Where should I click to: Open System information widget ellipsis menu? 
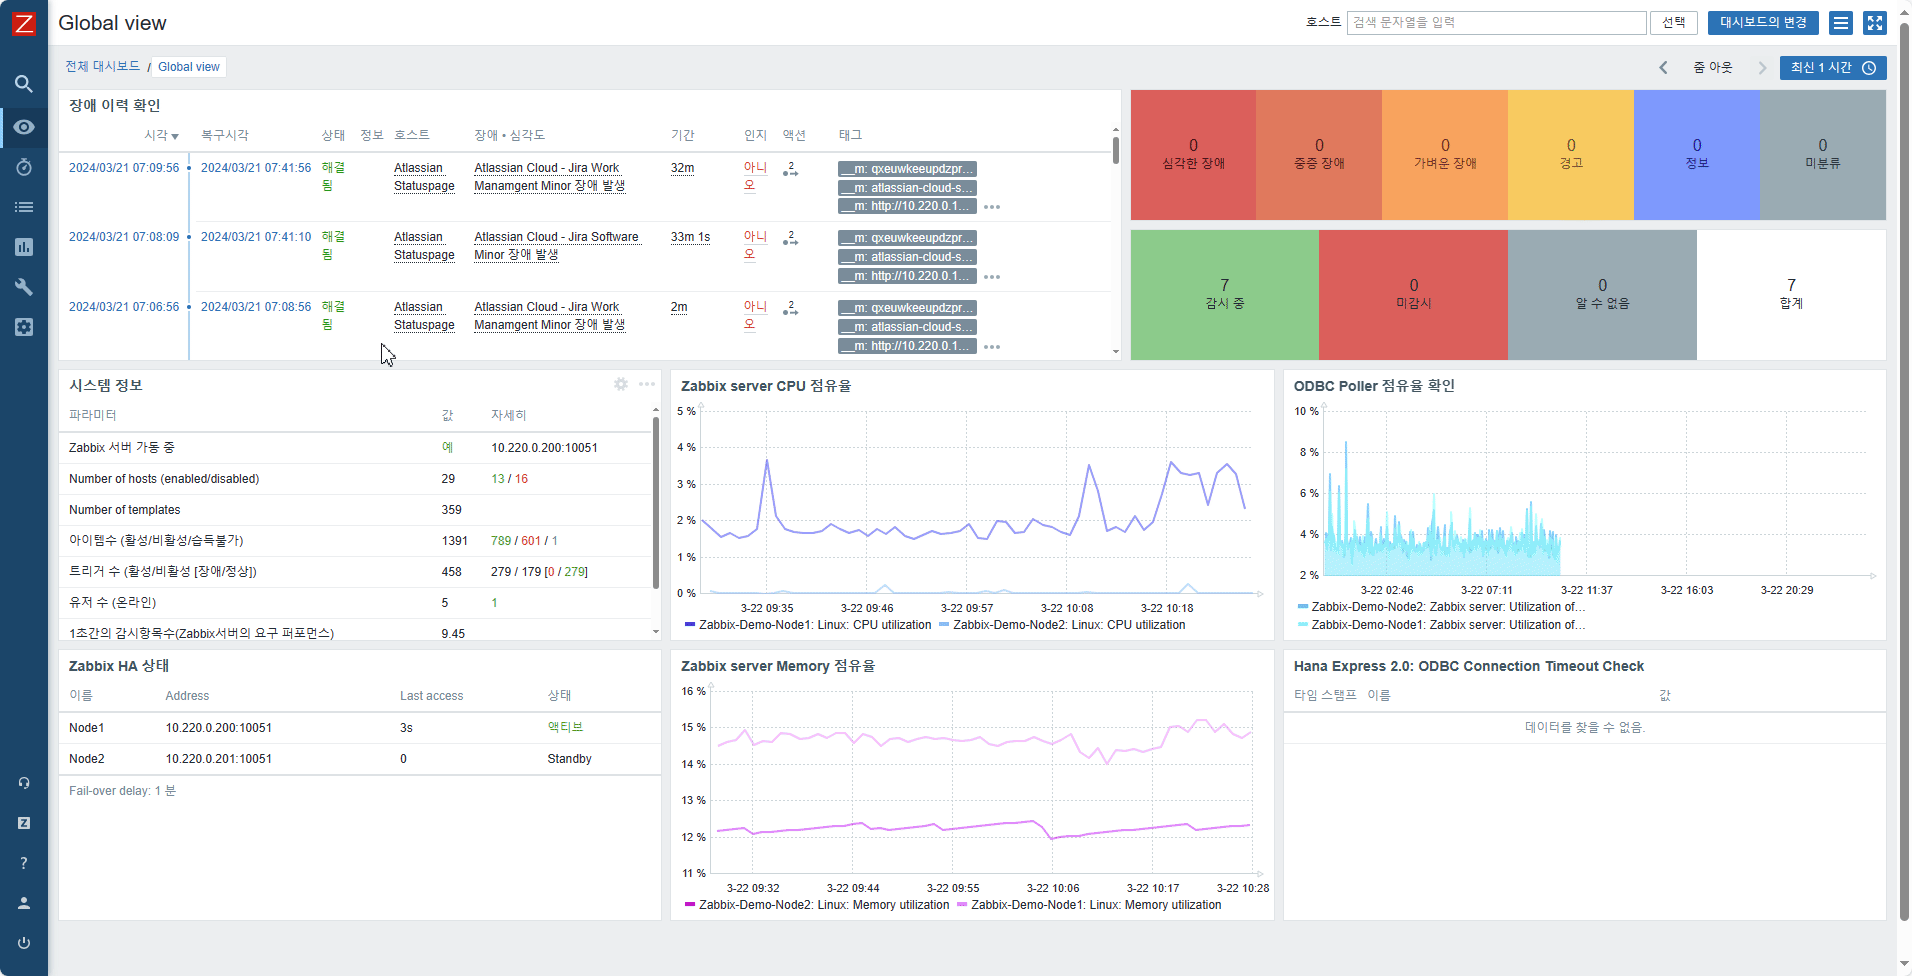[x=647, y=384]
